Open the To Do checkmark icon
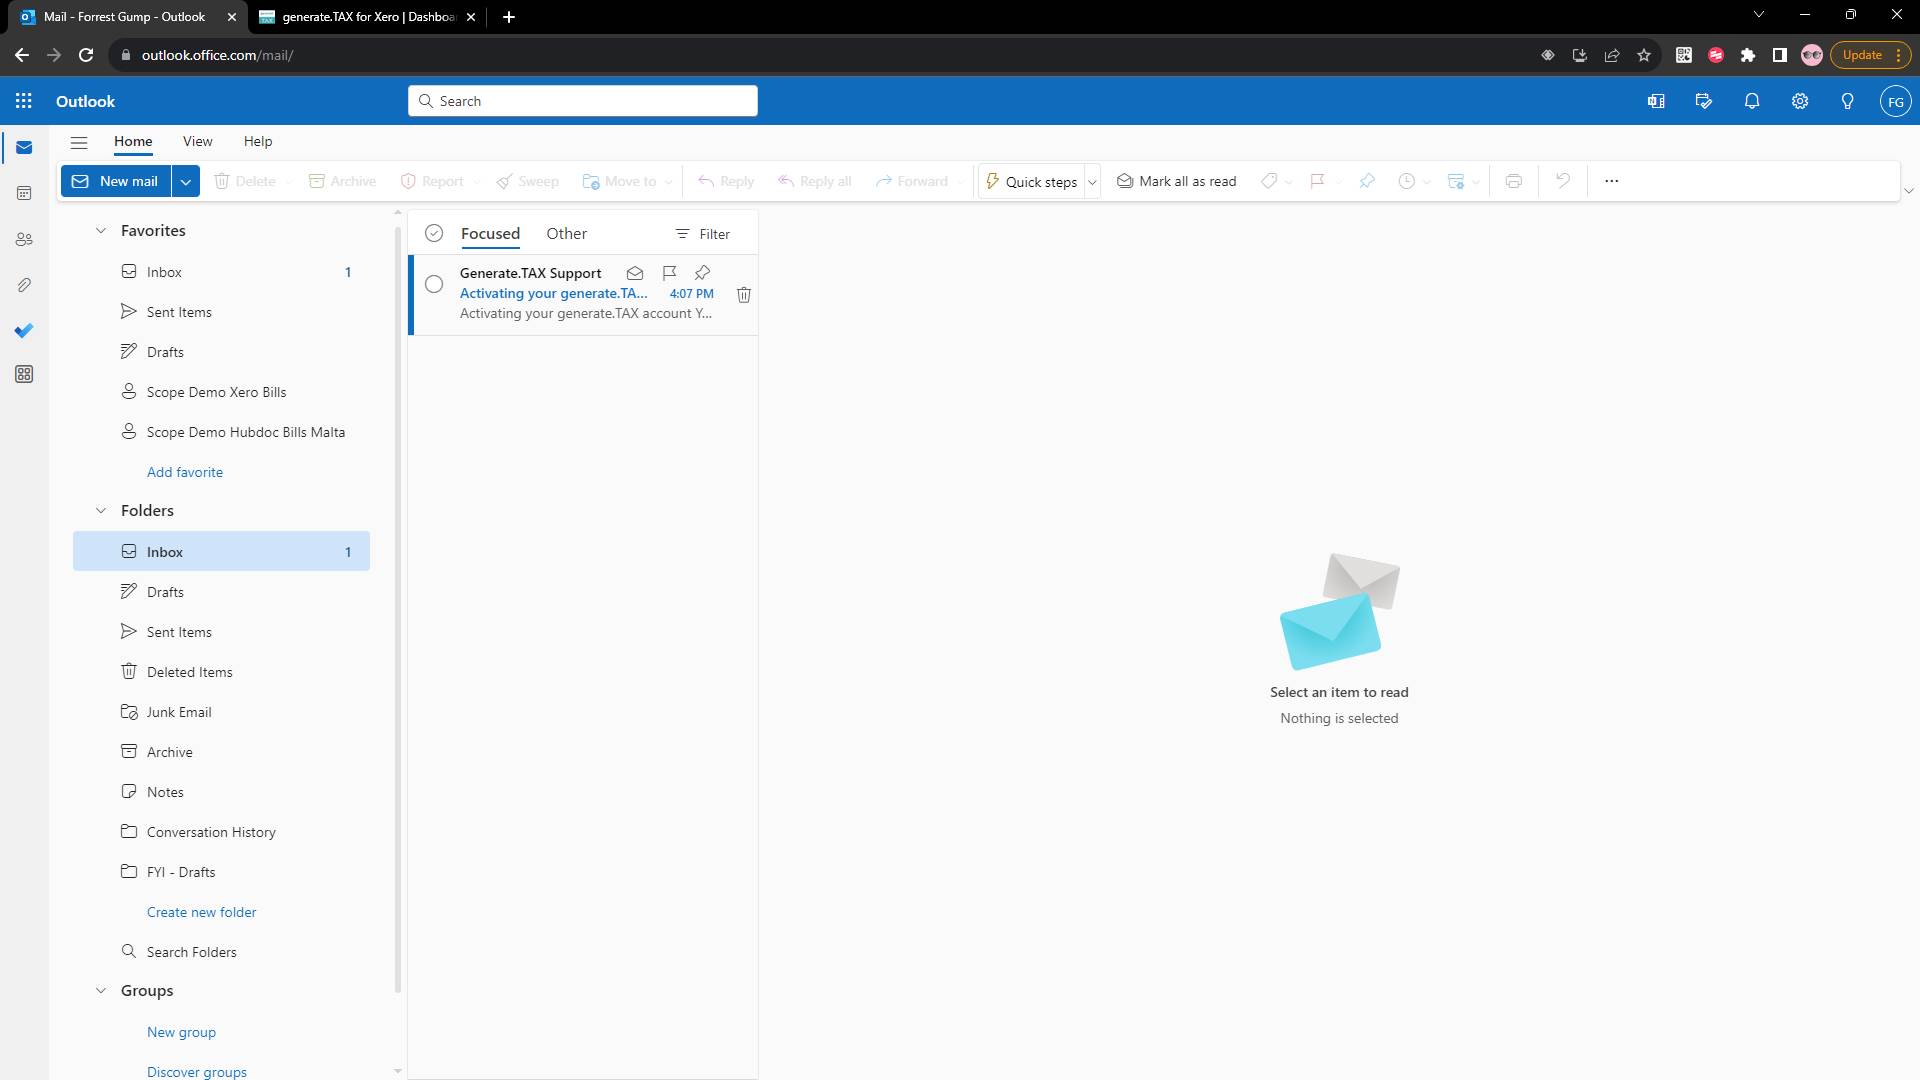 click(x=24, y=330)
